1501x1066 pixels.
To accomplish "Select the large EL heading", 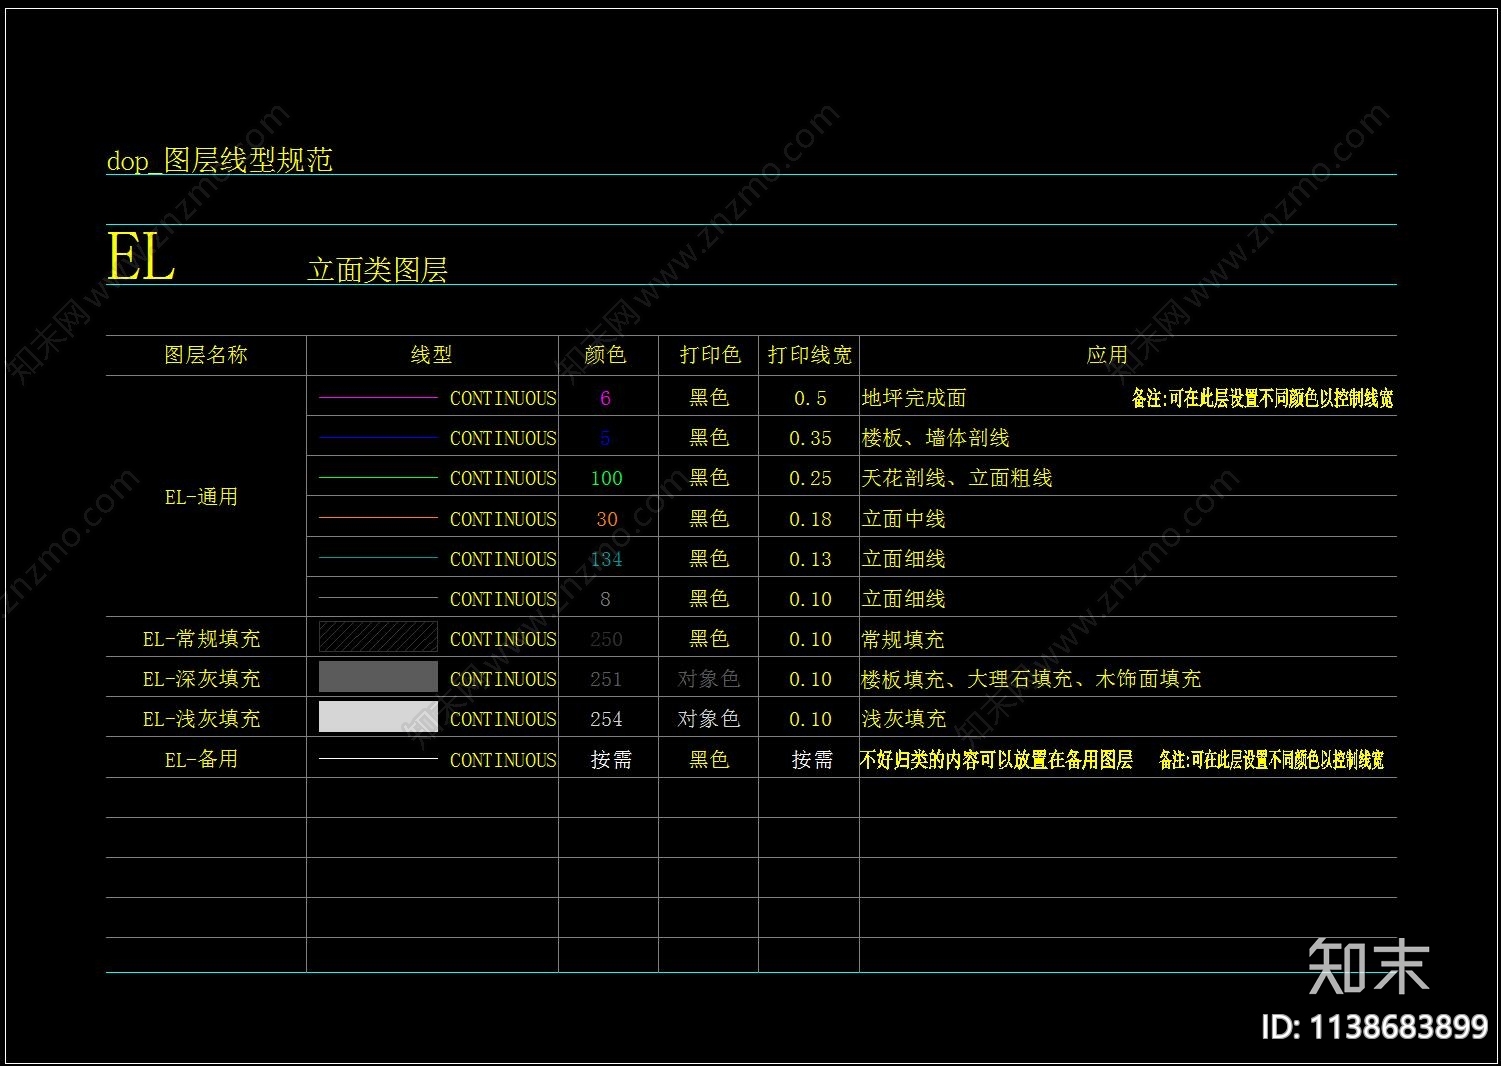I will (141, 257).
